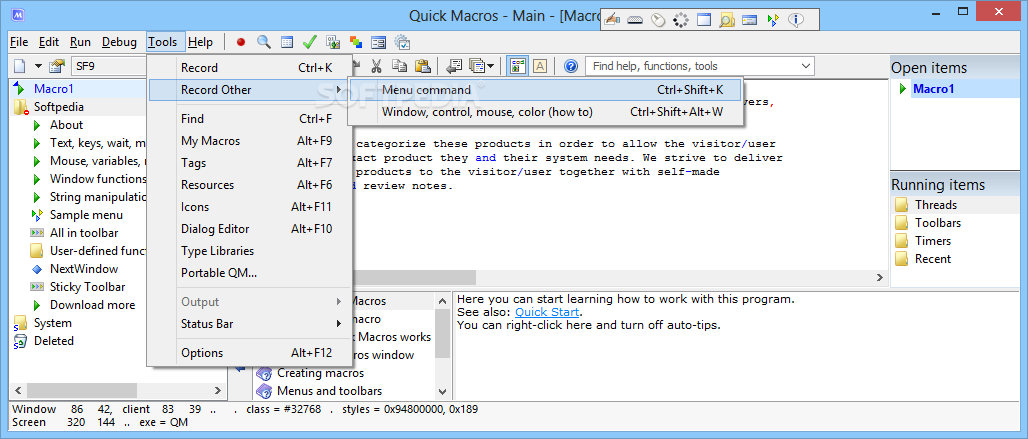Screen dimensions: 1028x439
Task: Open Creating macros help topic
Action: [x=320, y=373]
